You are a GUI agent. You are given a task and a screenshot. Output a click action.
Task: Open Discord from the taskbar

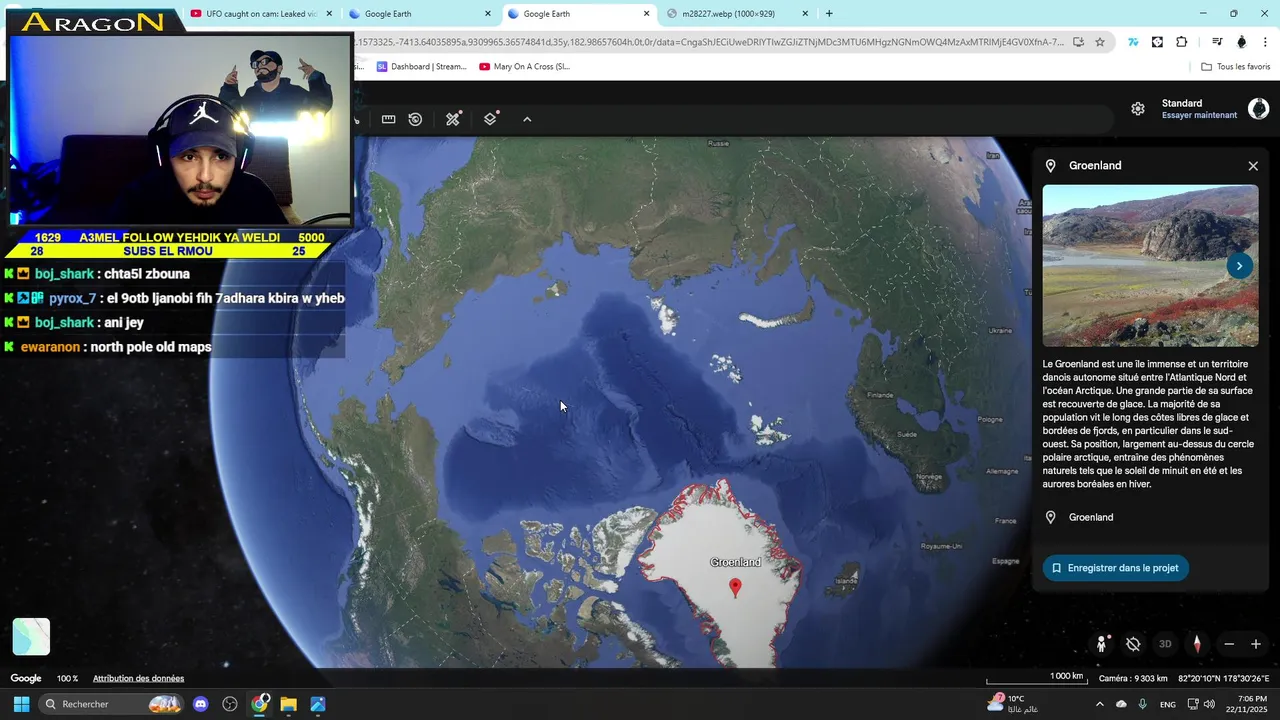201,704
